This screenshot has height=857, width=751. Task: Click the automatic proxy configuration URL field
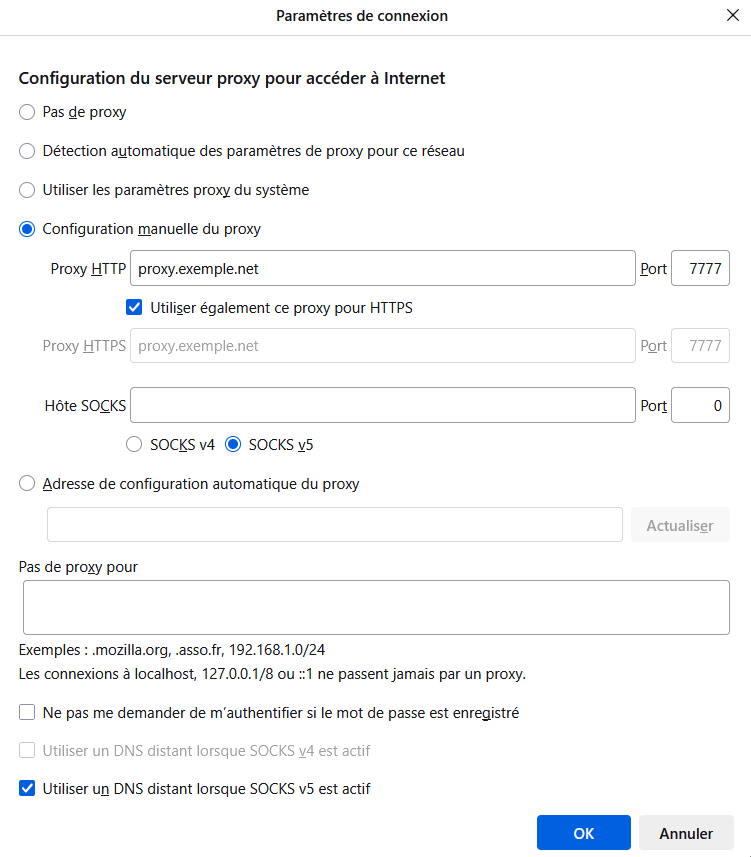(335, 525)
